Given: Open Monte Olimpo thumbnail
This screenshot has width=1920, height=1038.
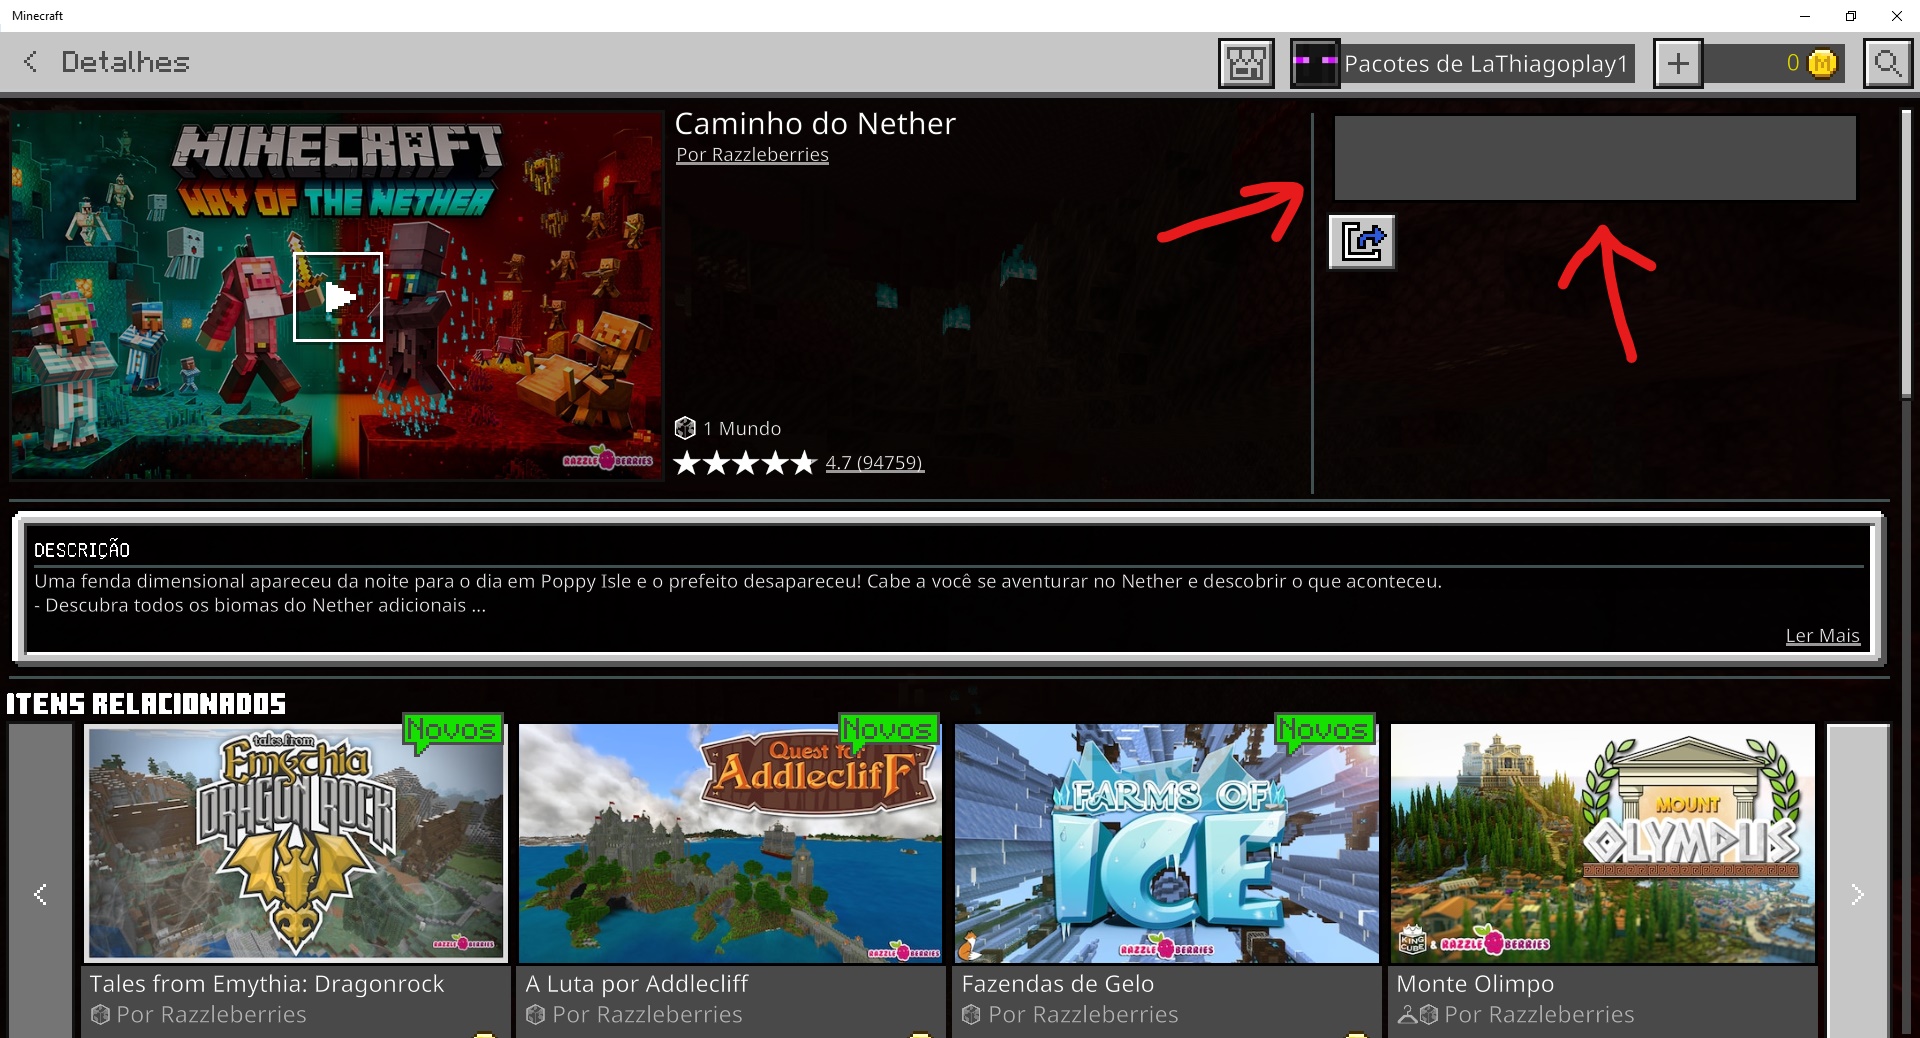Looking at the screenshot, I should click(1602, 843).
